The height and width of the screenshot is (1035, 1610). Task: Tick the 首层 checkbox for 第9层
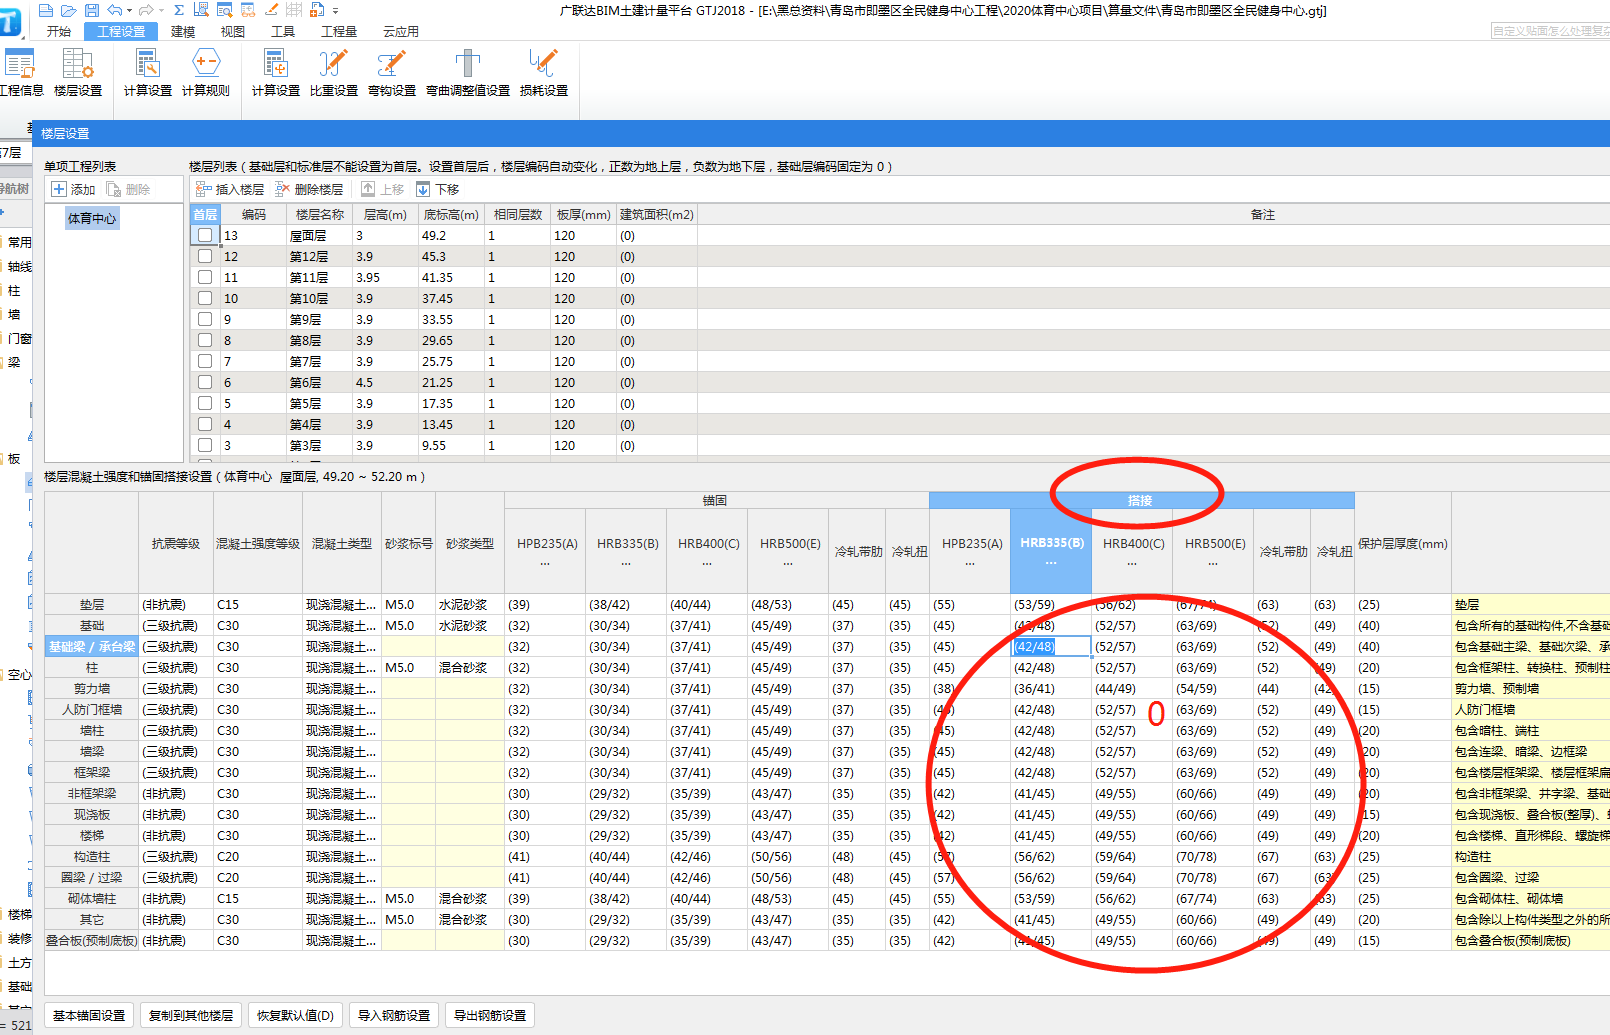(205, 319)
